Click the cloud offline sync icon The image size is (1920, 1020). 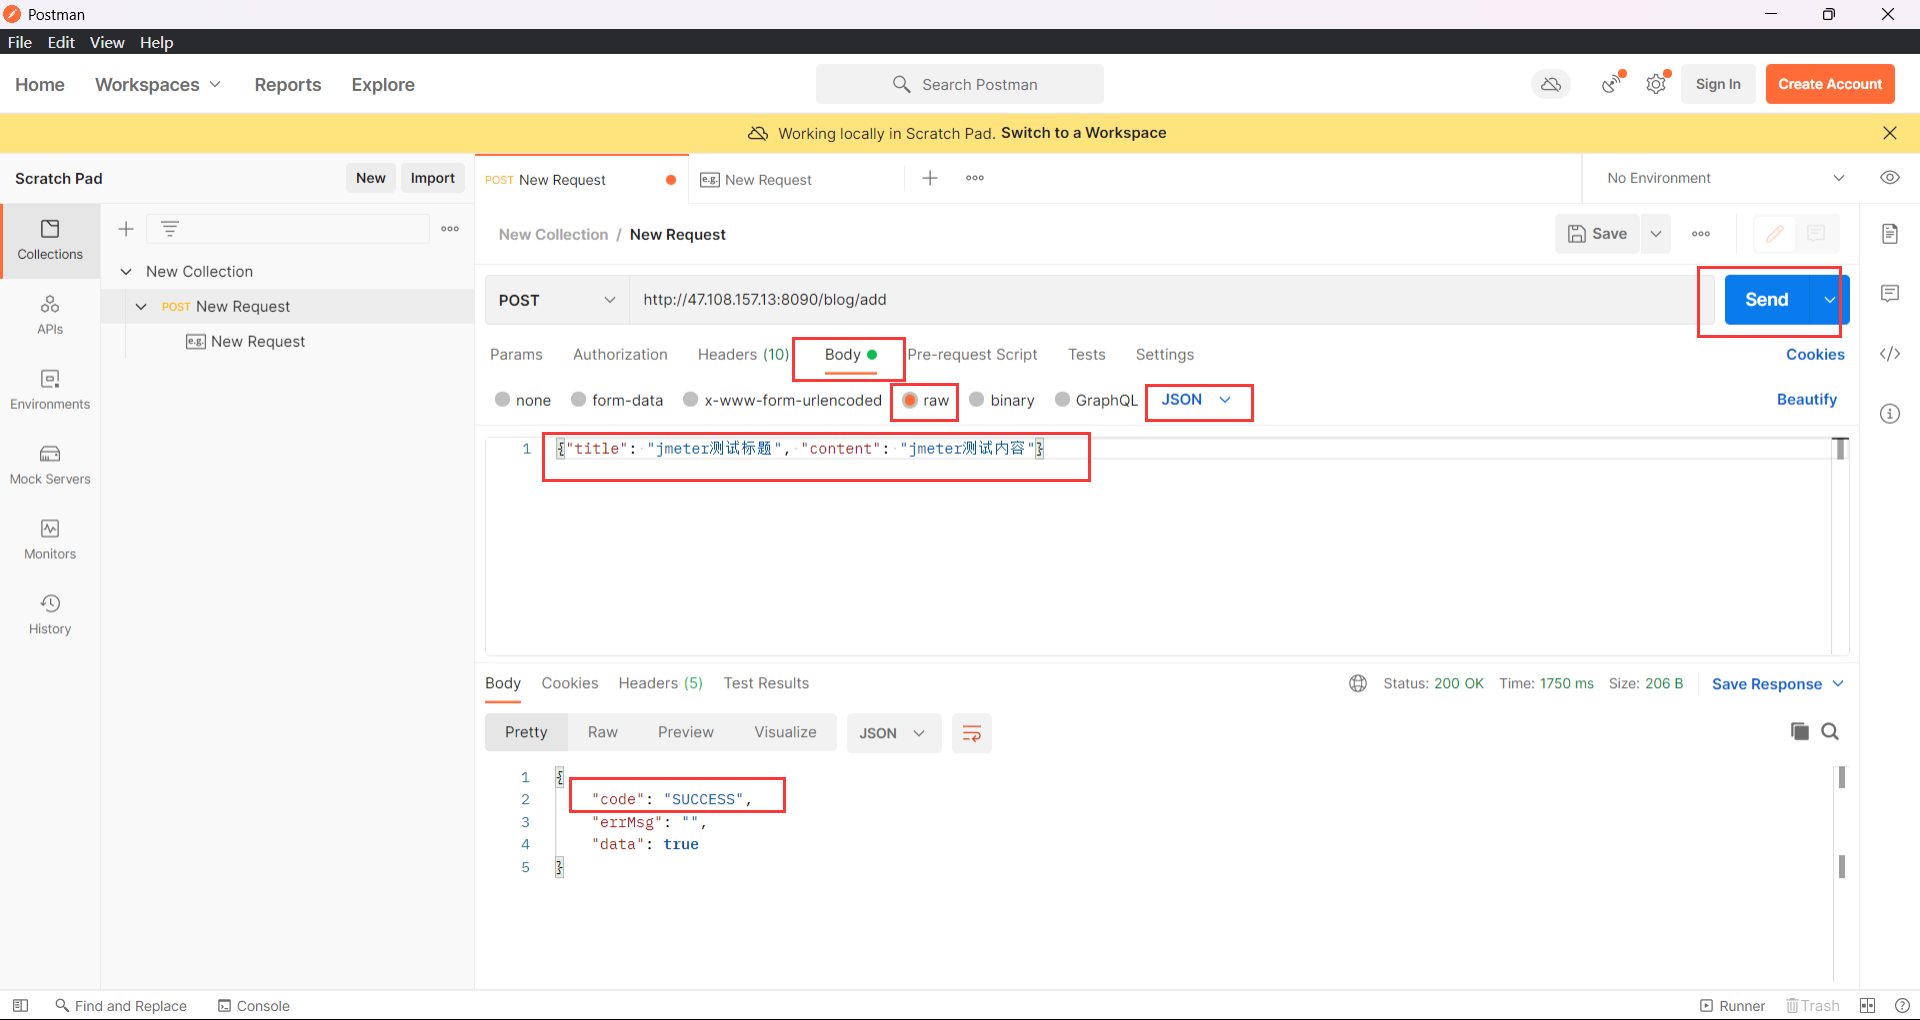pyautogui.click(x=1551, y=84)
